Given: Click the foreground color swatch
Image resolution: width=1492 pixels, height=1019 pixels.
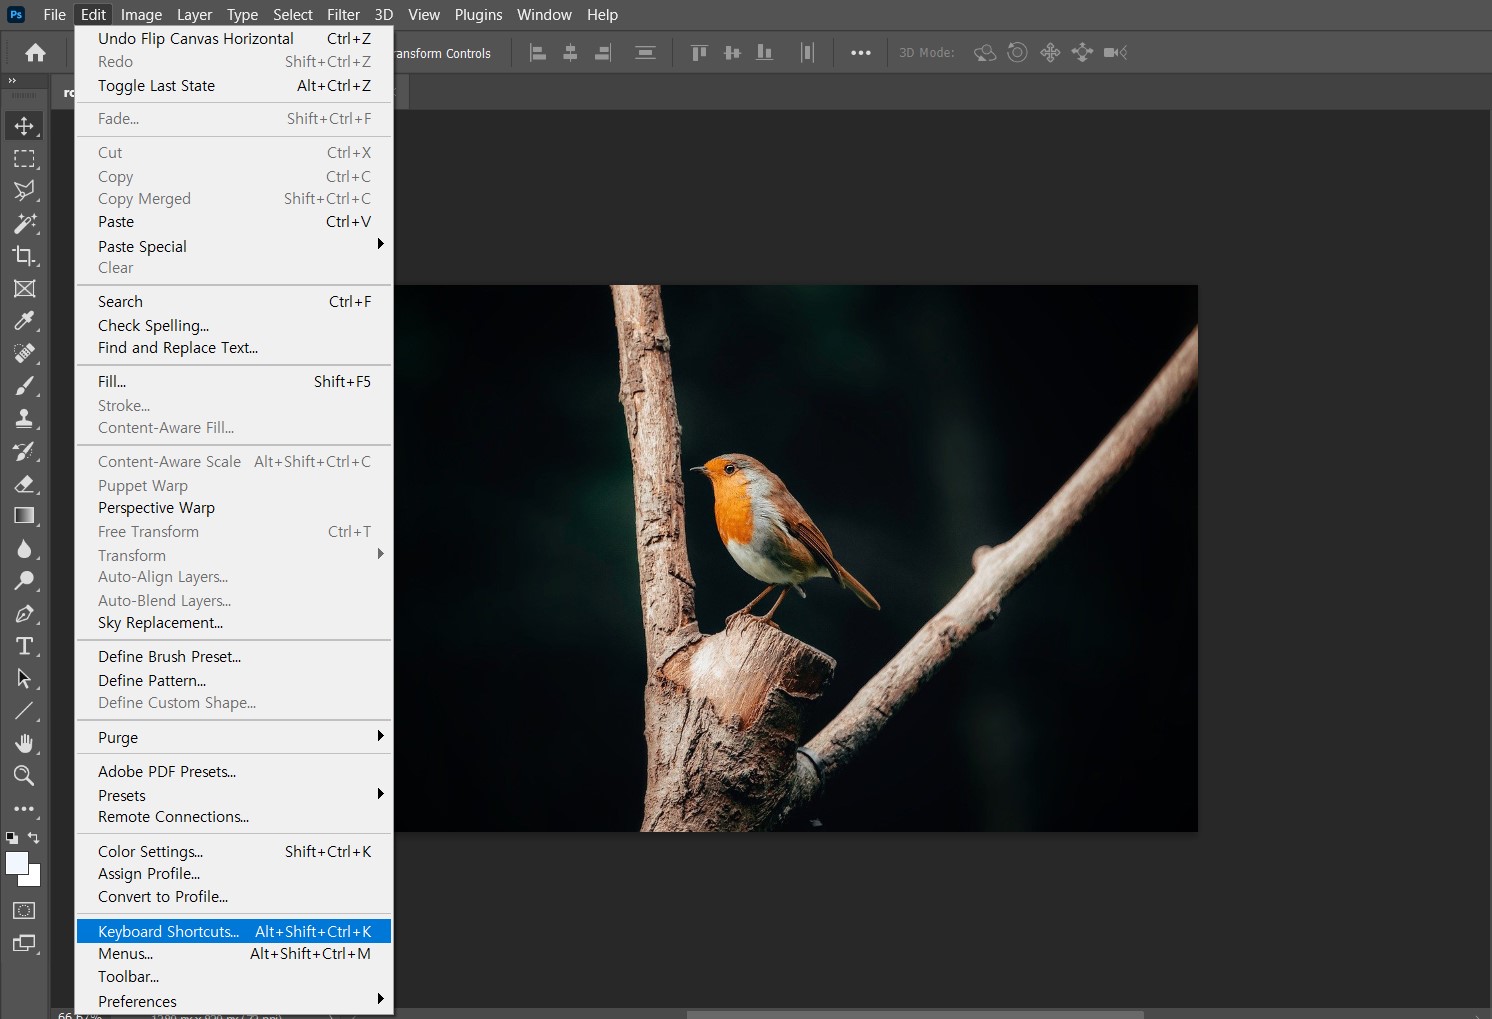Looking at the screenshot, I should click(x=15, y=862).
